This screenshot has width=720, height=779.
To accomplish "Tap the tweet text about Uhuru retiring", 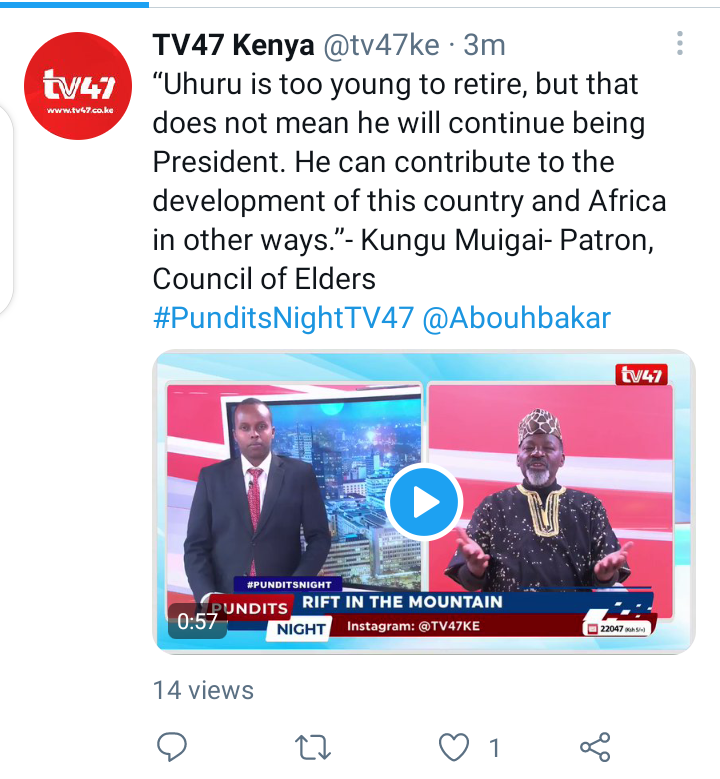I will (x=409, y=181).
